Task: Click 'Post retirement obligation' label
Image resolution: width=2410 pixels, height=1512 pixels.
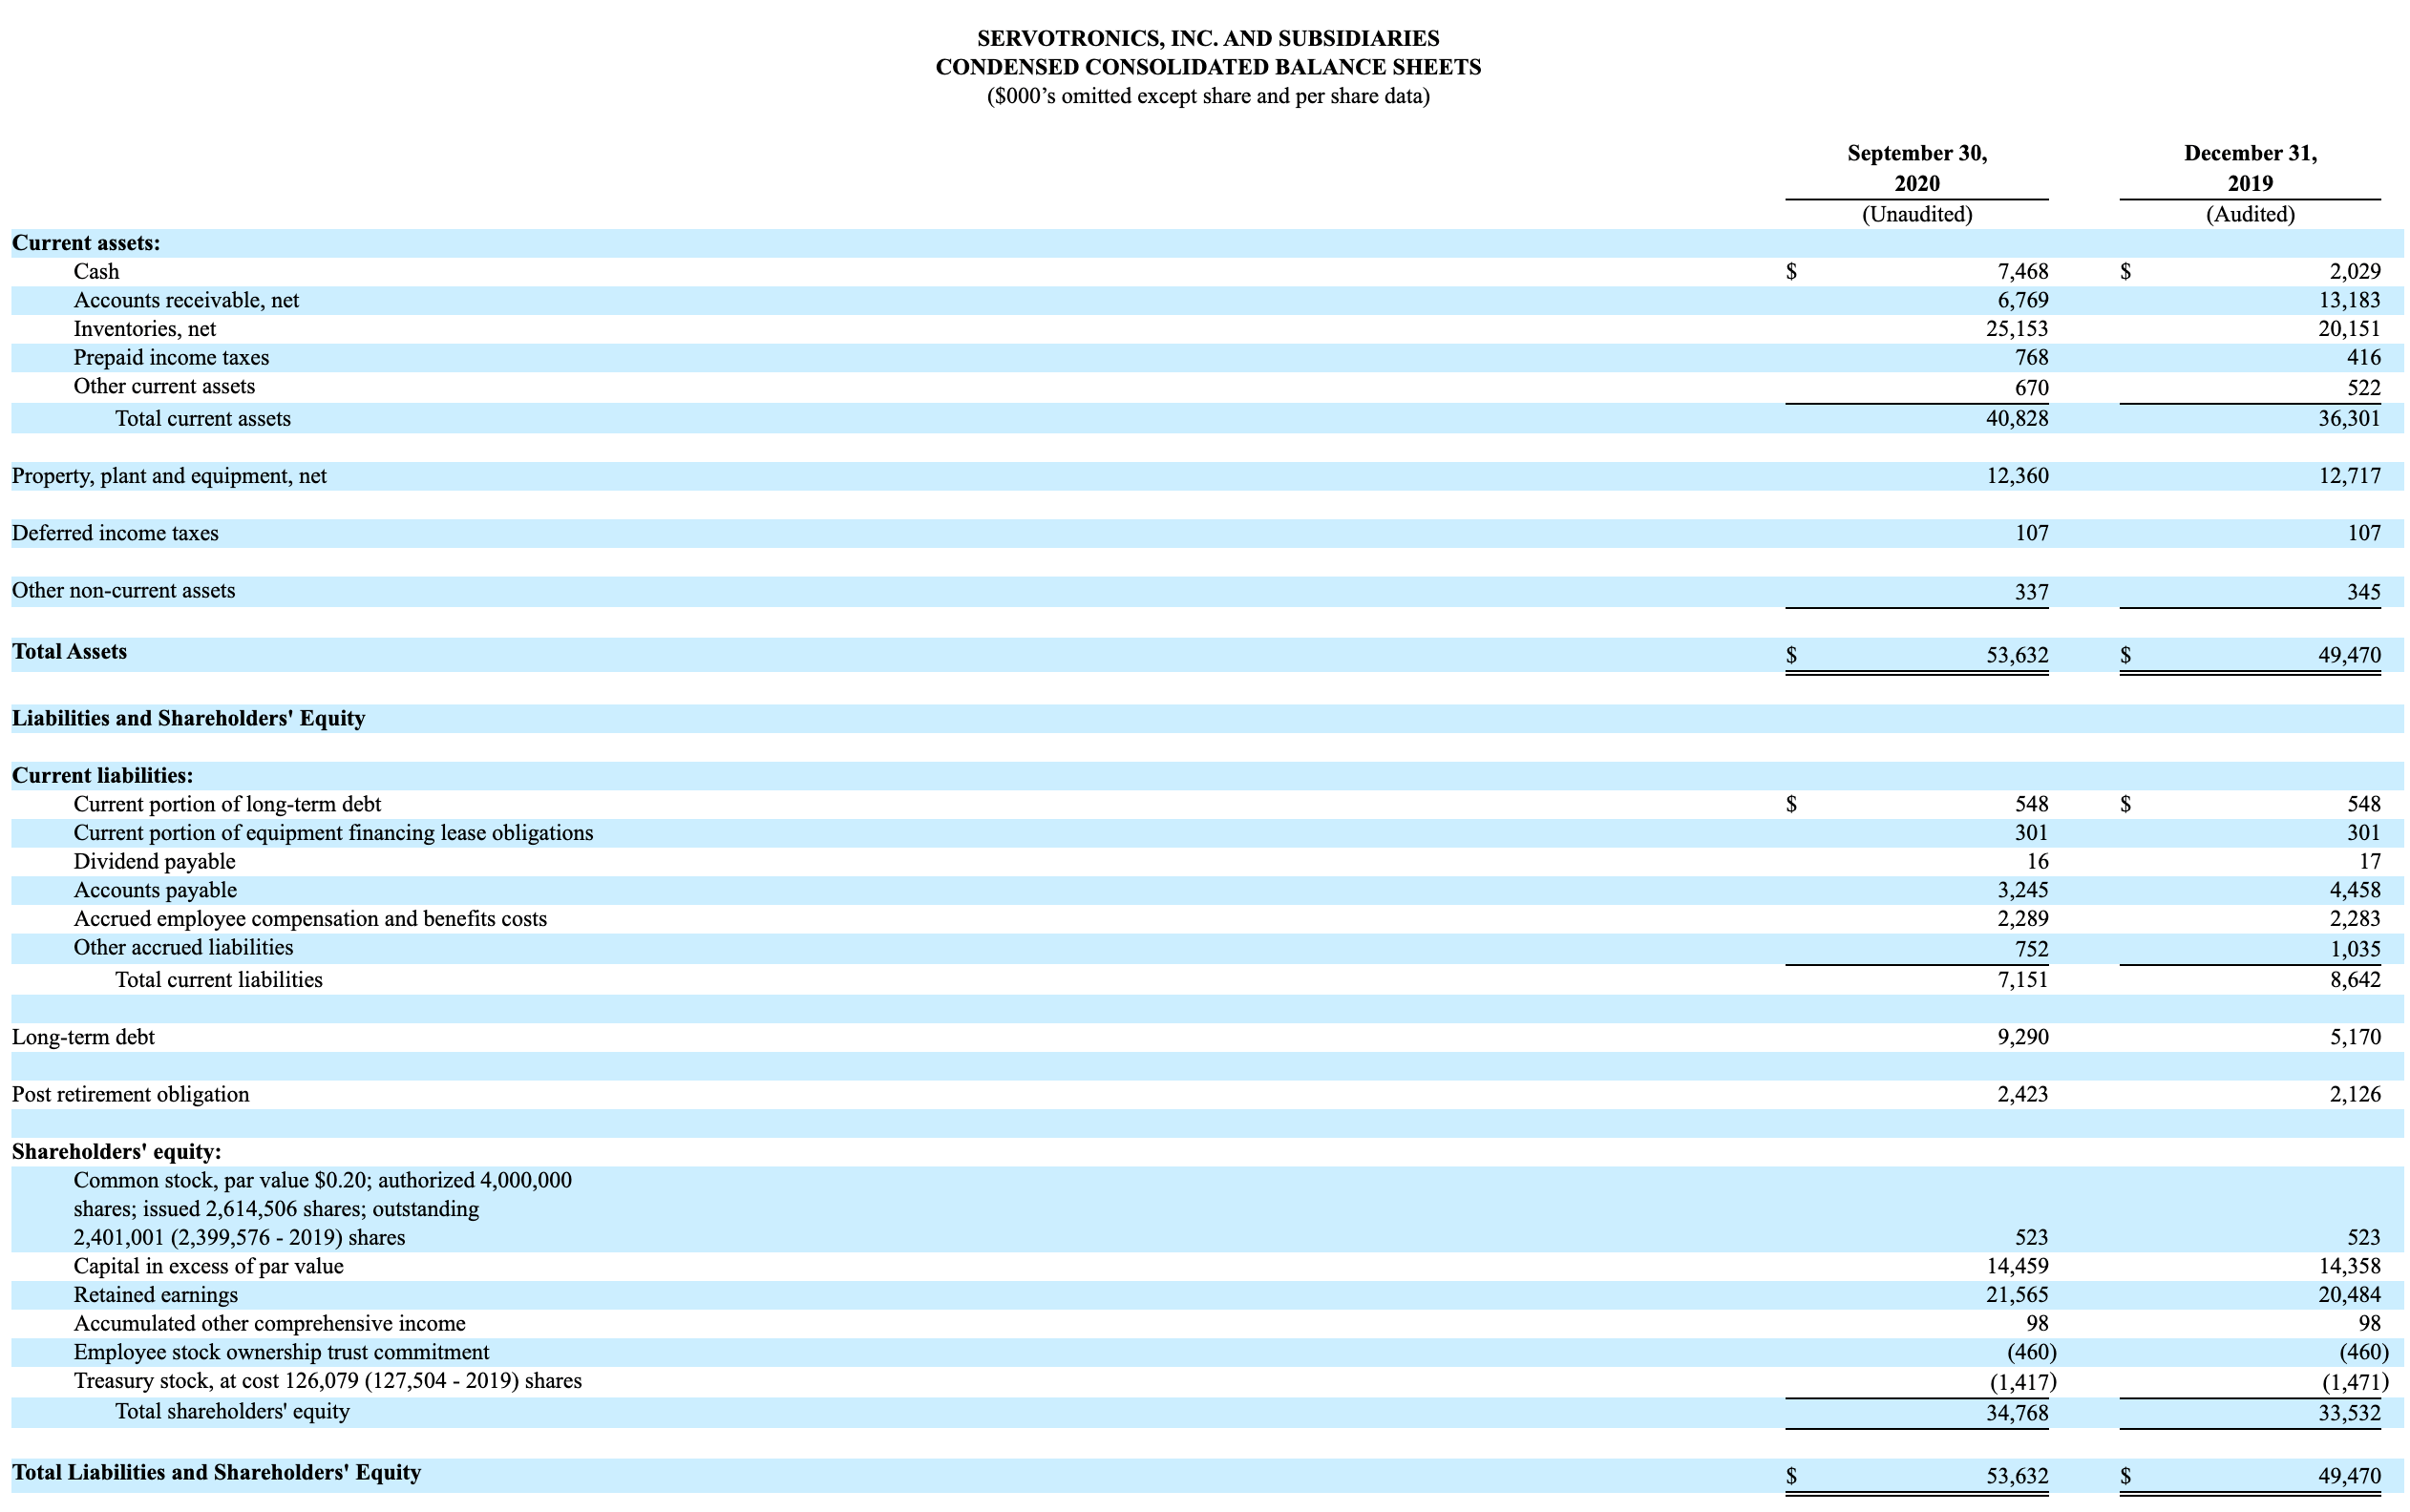Action: 131,1095
